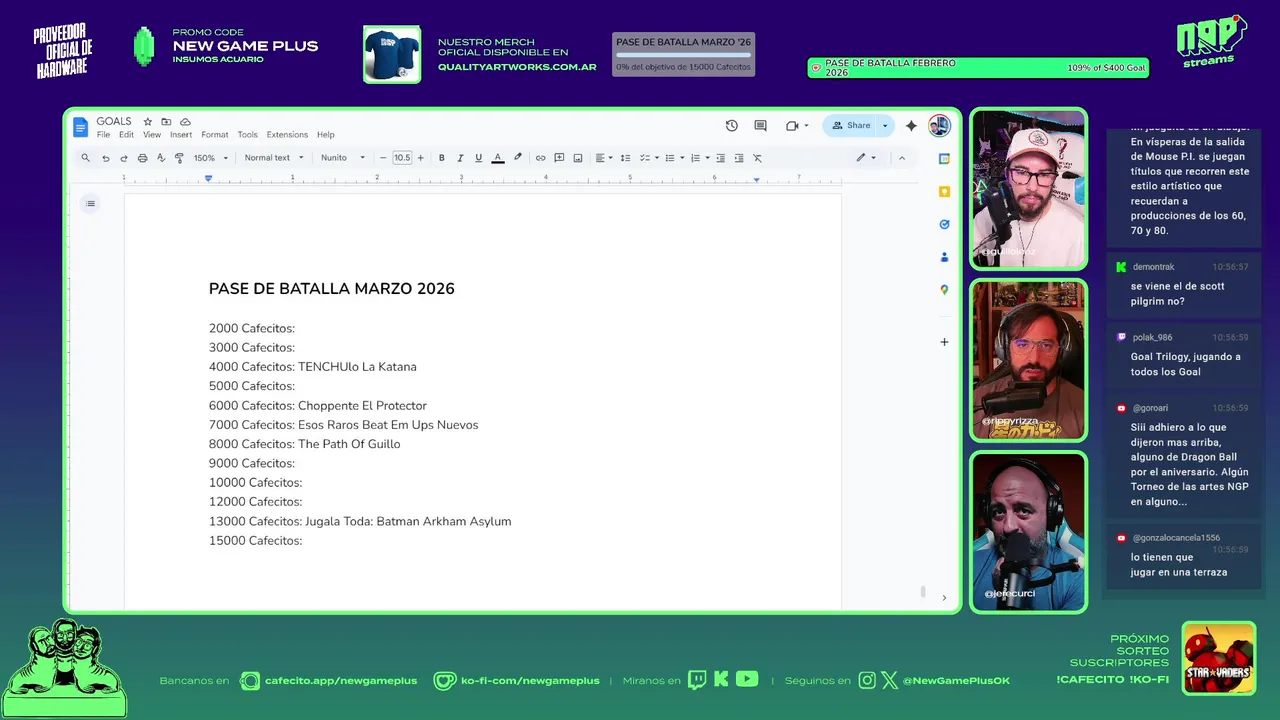Add a comment from toolbar
The width and height of the screenshot is (1280, 720).
[x=559, y=158]
